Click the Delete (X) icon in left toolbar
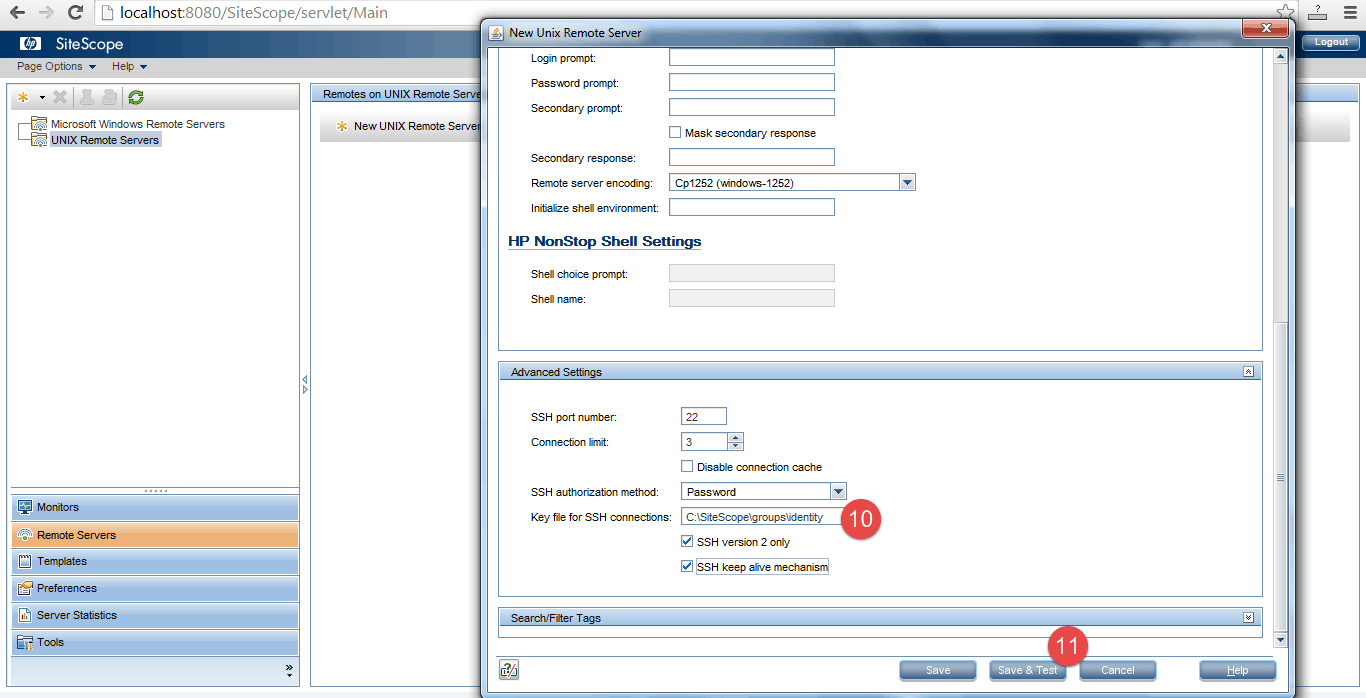This screenshot has width=1366, height=698. tap(60, 97)
